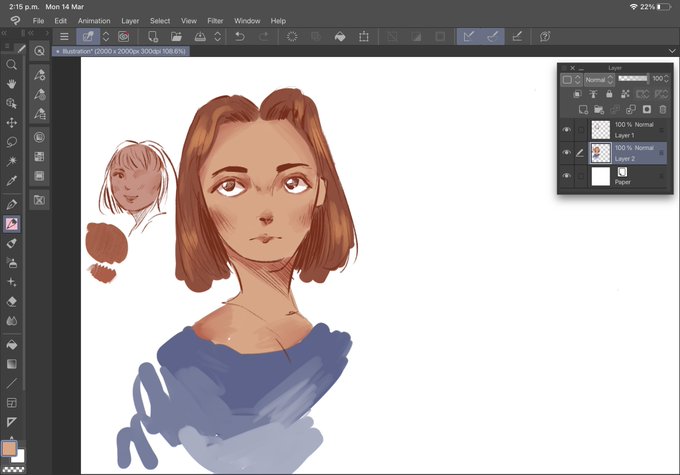The width and height of the screenshot is (680, 475).
Task: Select the highlighted Brush tool
Action: [12, 224]
